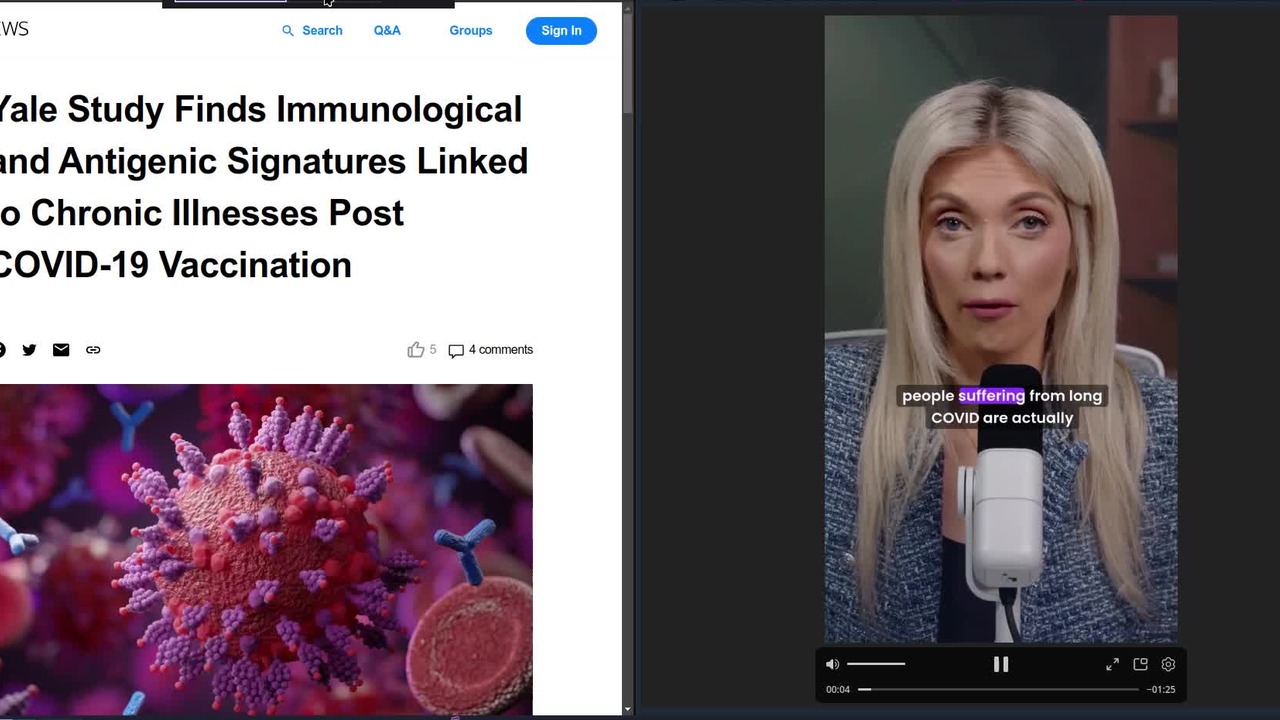Image resolution: width=1280 pixels, height=720 pixels.
Task: Share article by email icon
Action: pos(61,350)
